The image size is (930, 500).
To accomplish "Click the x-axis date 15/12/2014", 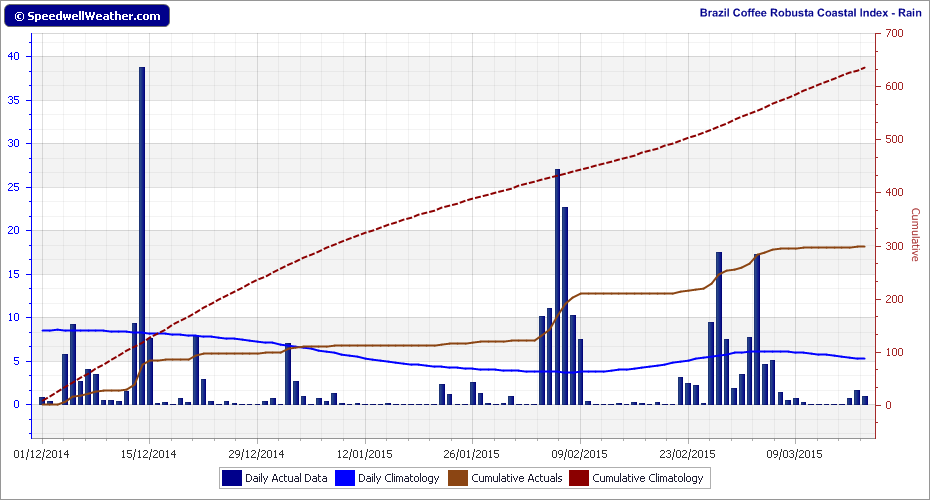I will coord(149,454).
